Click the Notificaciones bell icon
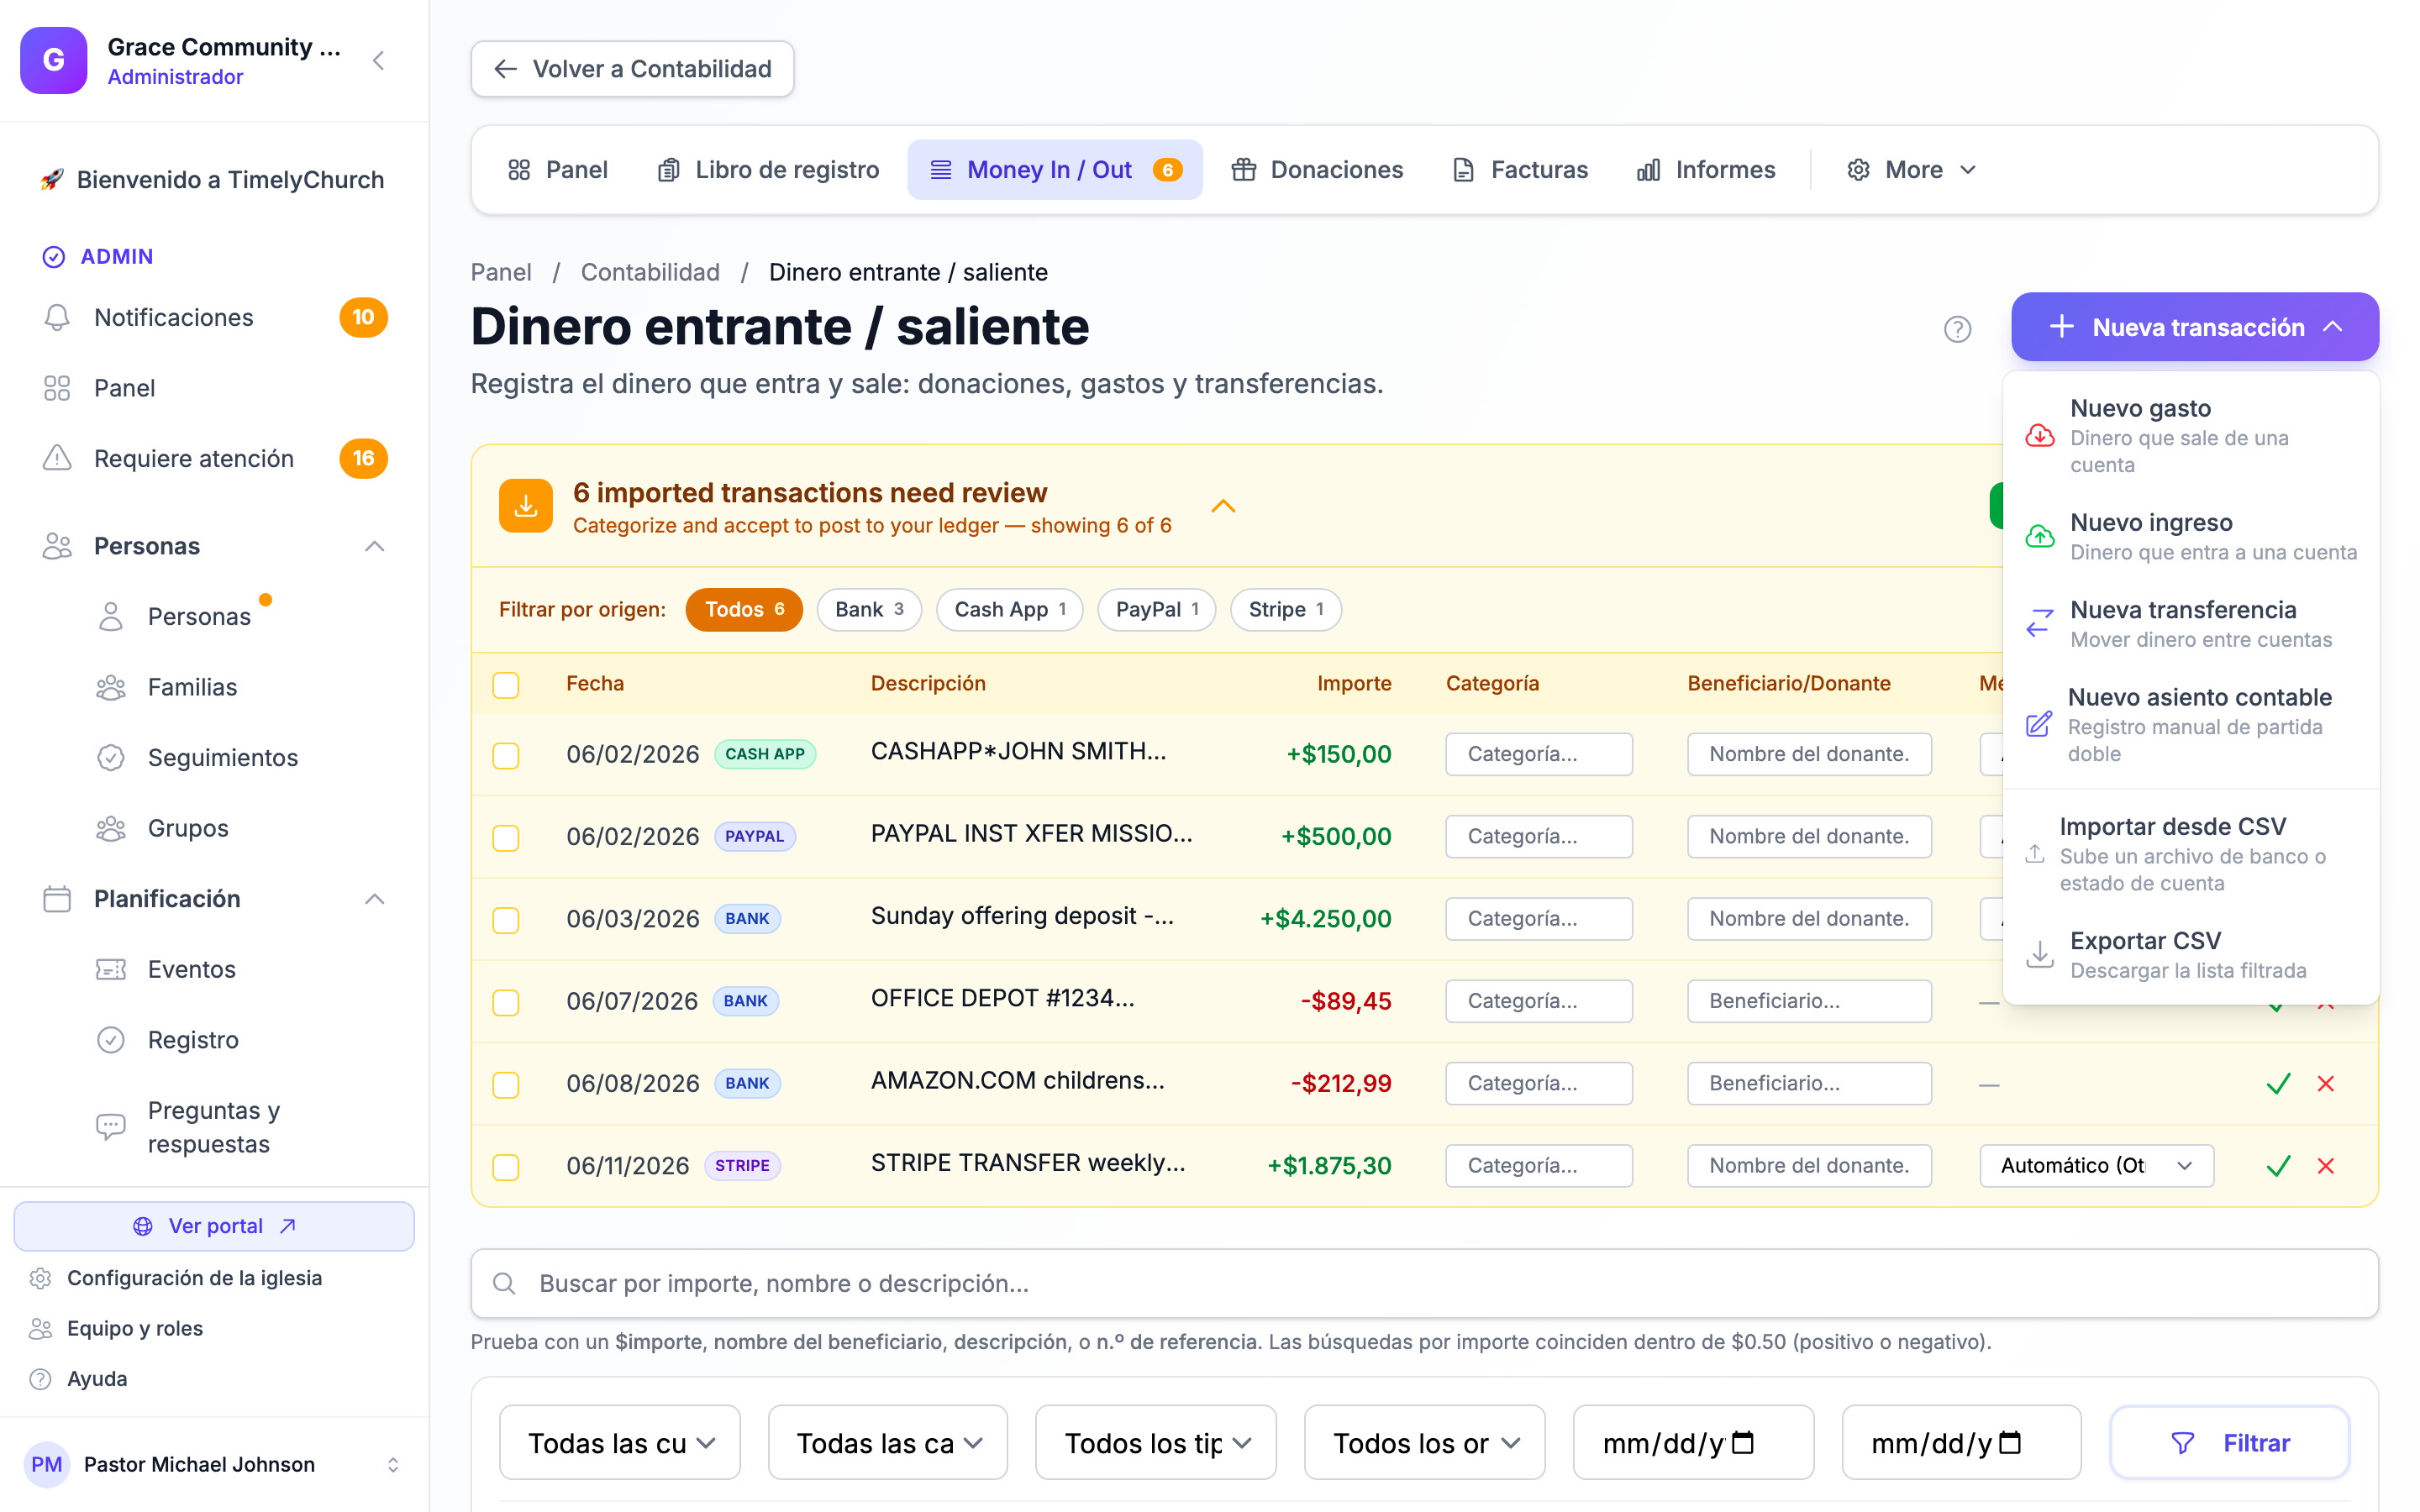 click(57, 317)
